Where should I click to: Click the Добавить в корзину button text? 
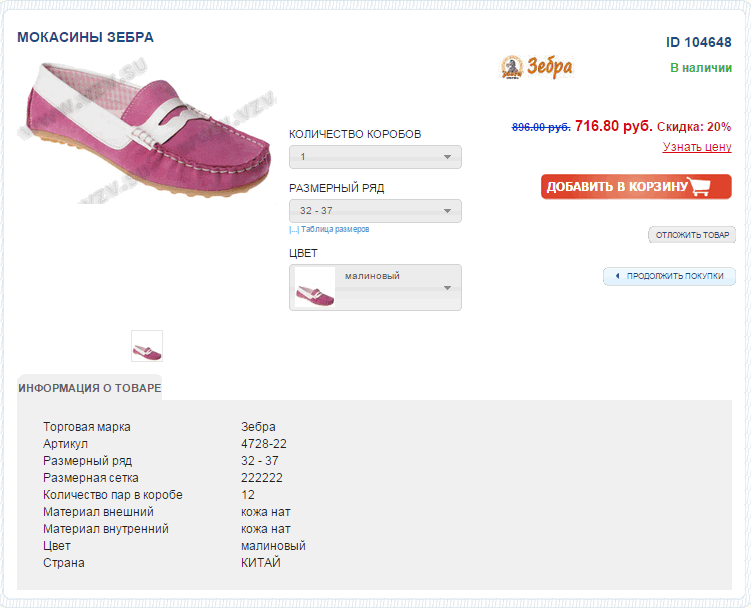(x=617, y=187)
